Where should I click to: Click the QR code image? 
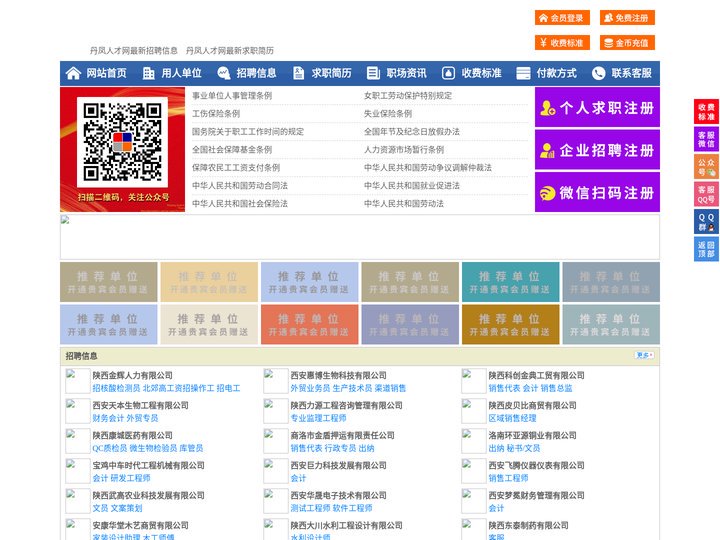coord(122,142)
